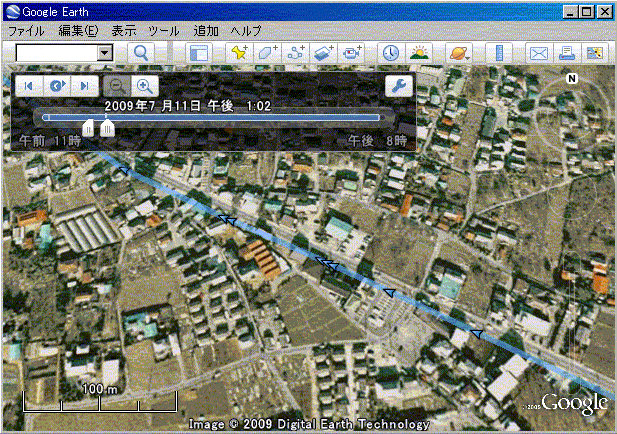Email the view with envelope icon

click(x=539, y=53)
